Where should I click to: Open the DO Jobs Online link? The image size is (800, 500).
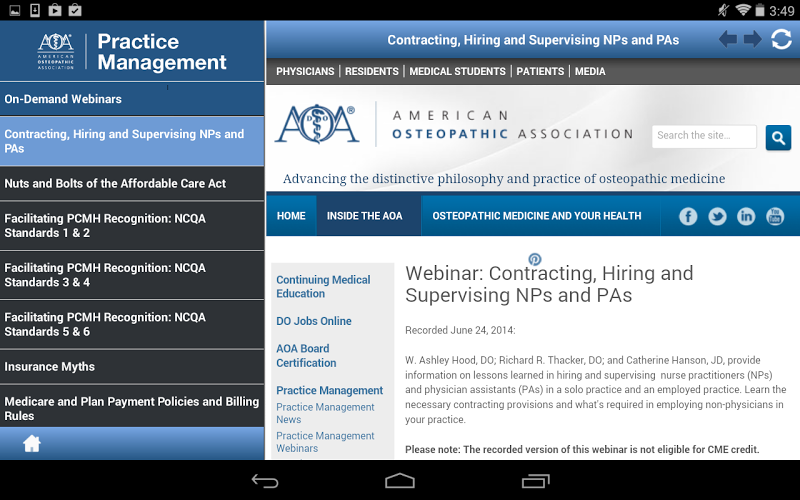coord(314,321)
